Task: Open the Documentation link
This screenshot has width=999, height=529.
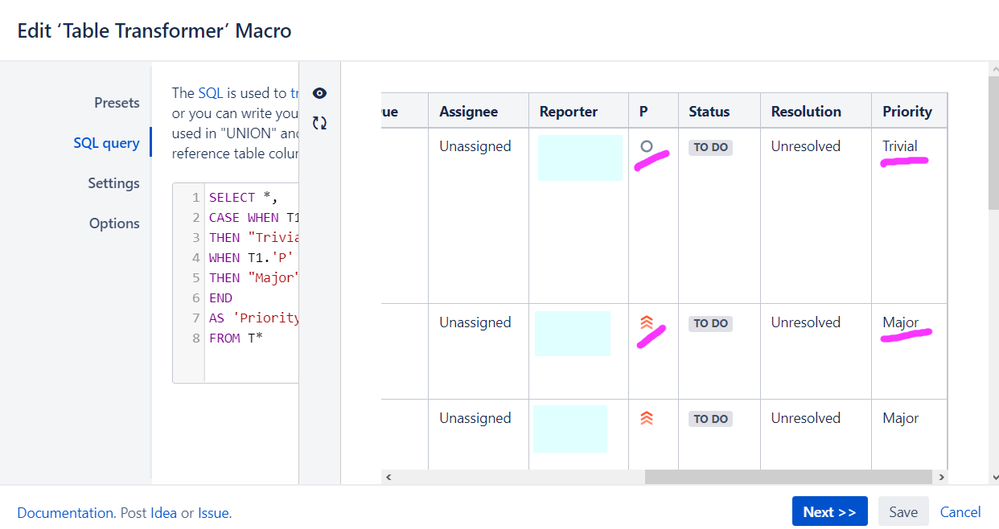Action: [65, 513]
